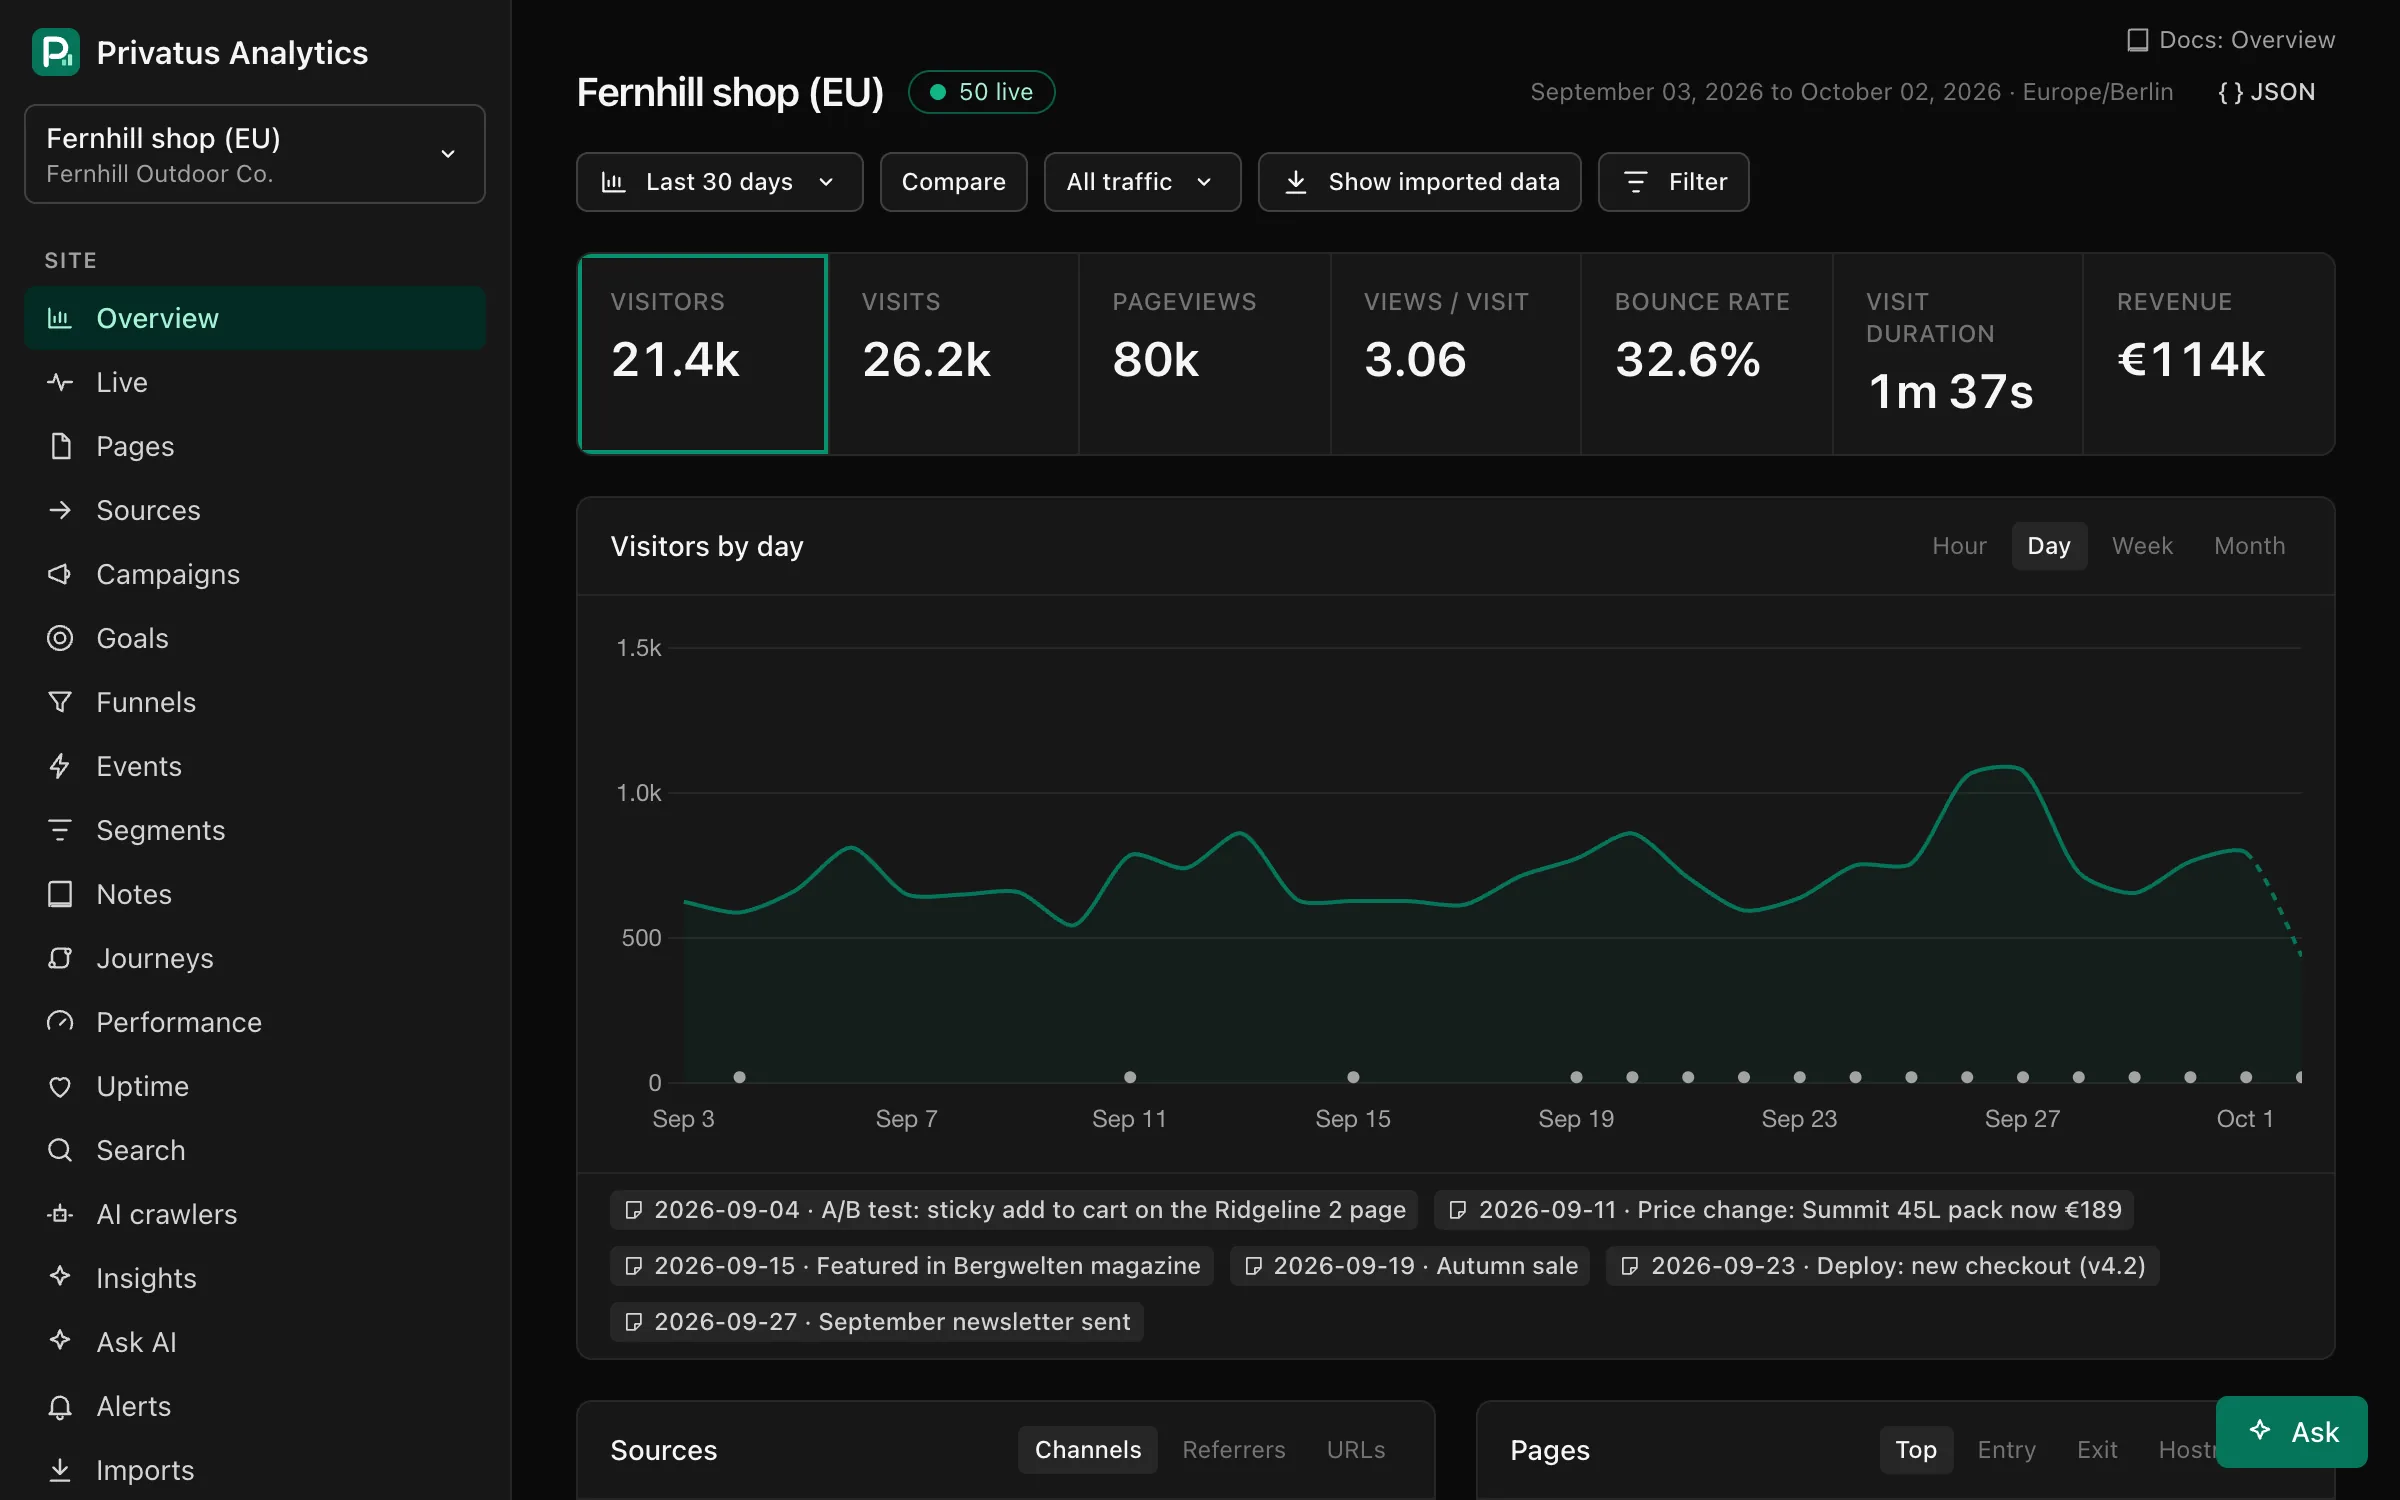Image resolution: width=2400 pixels, height=1500 pixels.
Task: Switch to the URLs tab
Action: point(1356,1450)
